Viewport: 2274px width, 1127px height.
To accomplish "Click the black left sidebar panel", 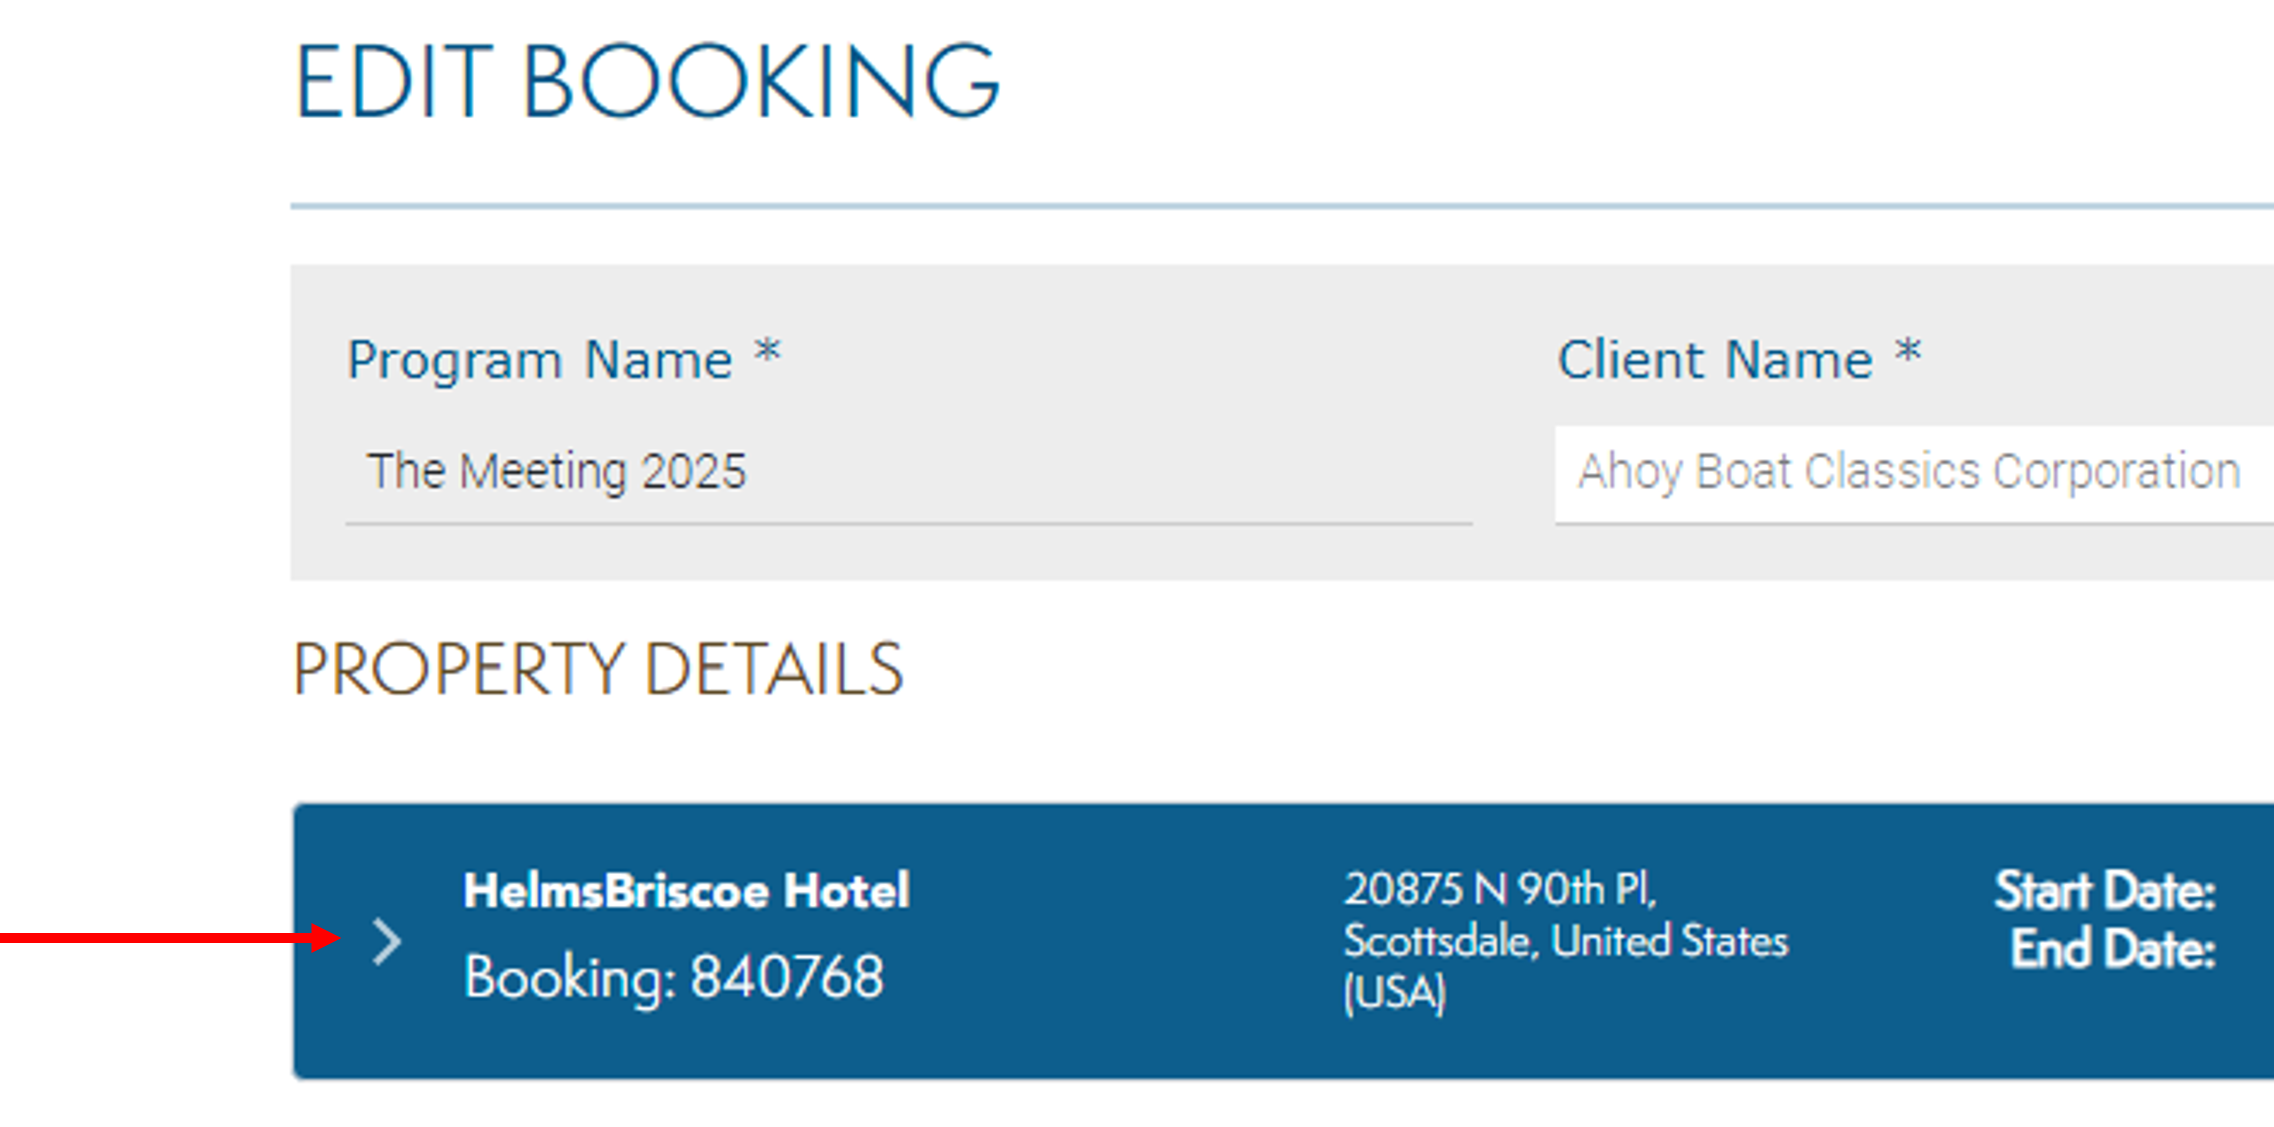I will click(104, 500).
